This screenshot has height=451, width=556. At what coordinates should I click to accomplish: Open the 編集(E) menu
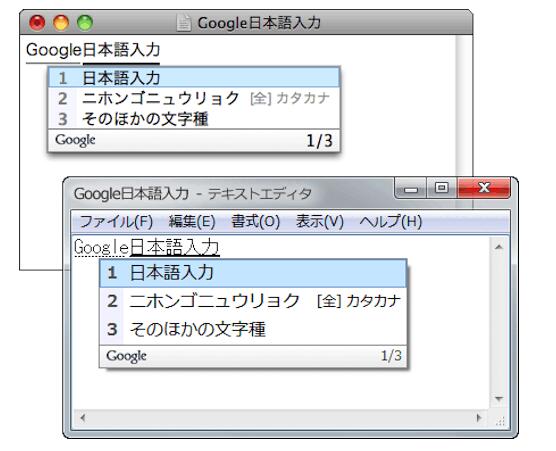[192, 222]
